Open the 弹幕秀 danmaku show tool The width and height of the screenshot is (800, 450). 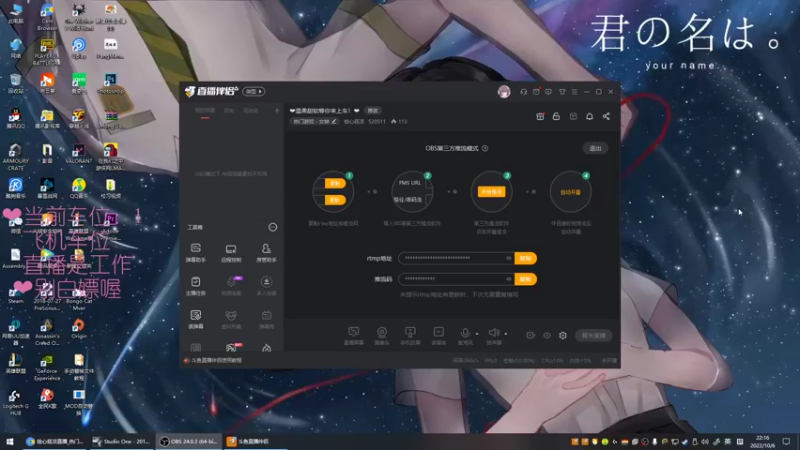coord(266,319)
